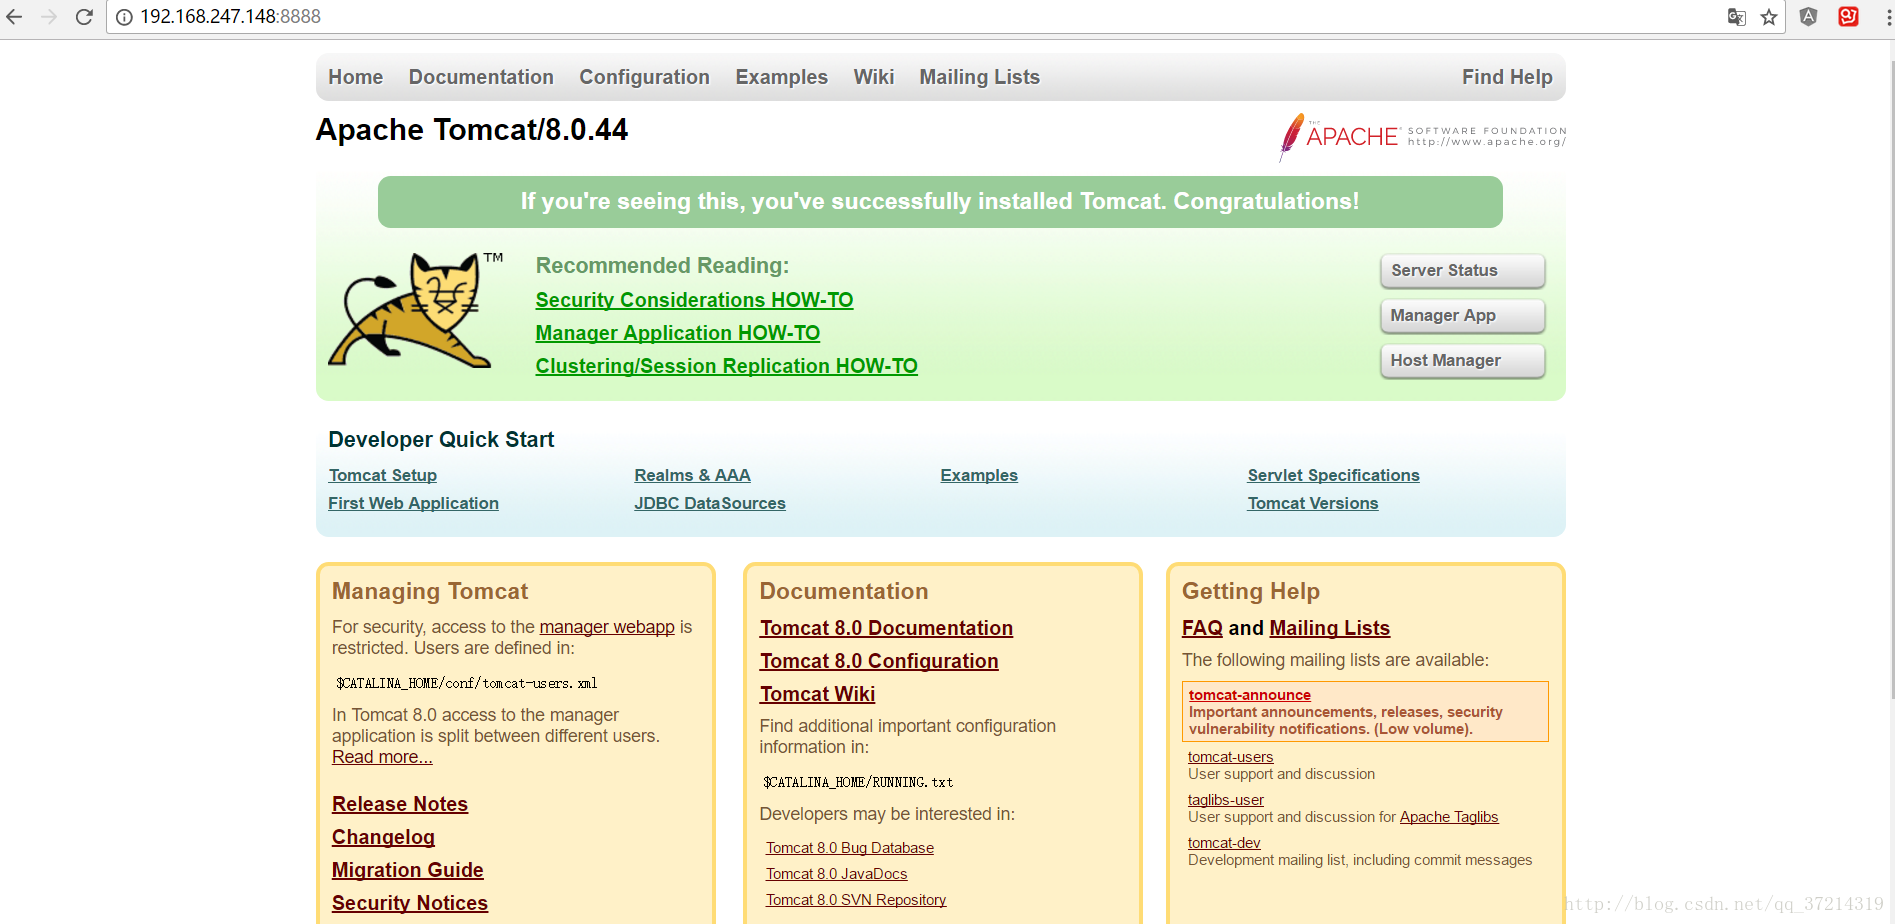Open Tomcat 8.0 Bug Database link
1895x924 pixels.
pos(850,848)
